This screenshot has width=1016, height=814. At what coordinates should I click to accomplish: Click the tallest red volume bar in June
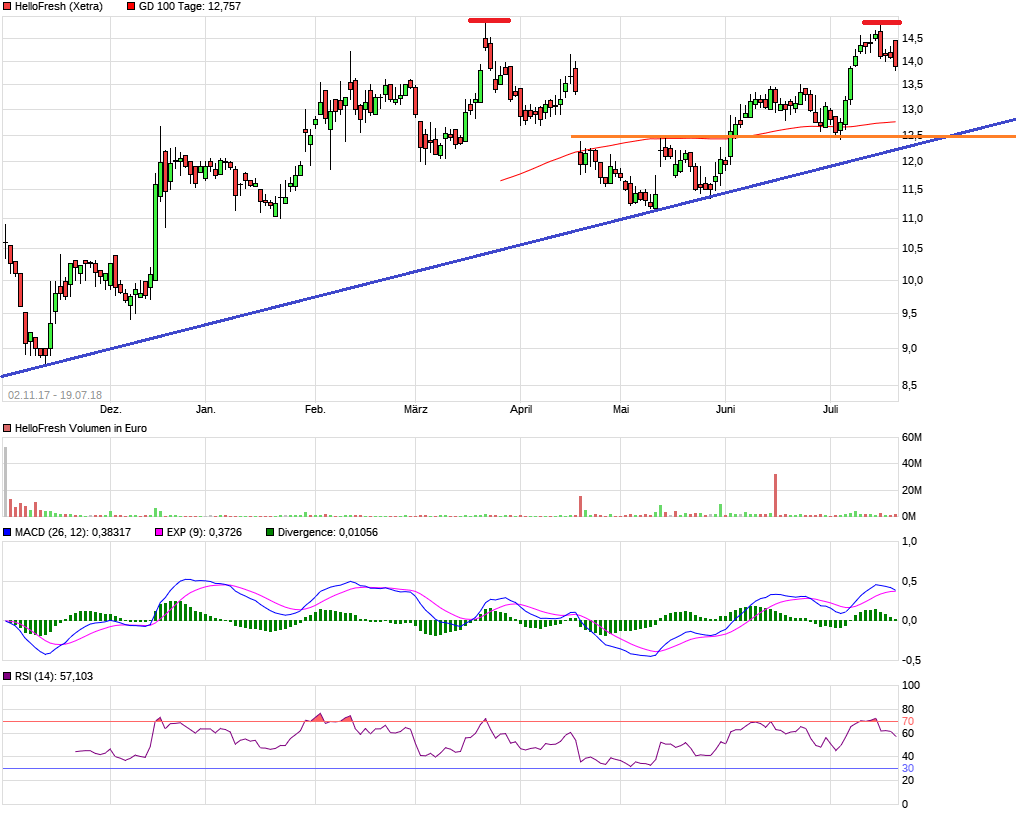775,495
